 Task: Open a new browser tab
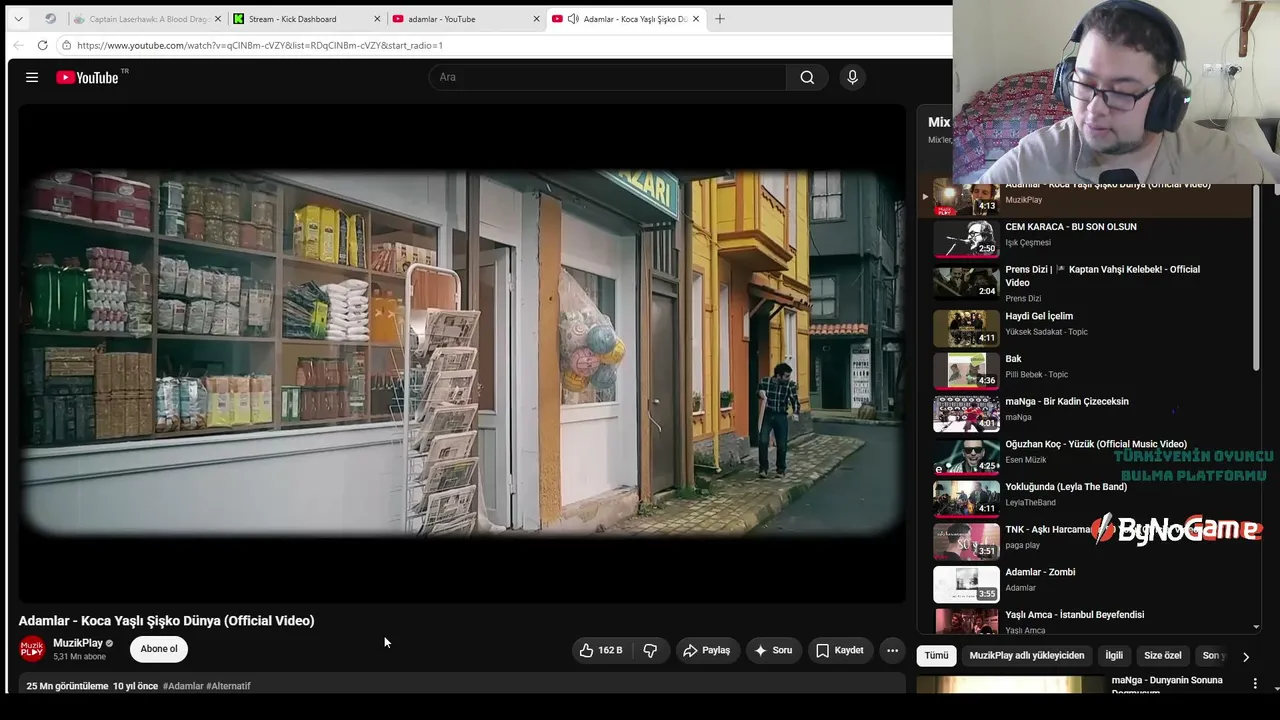[720, 19]
